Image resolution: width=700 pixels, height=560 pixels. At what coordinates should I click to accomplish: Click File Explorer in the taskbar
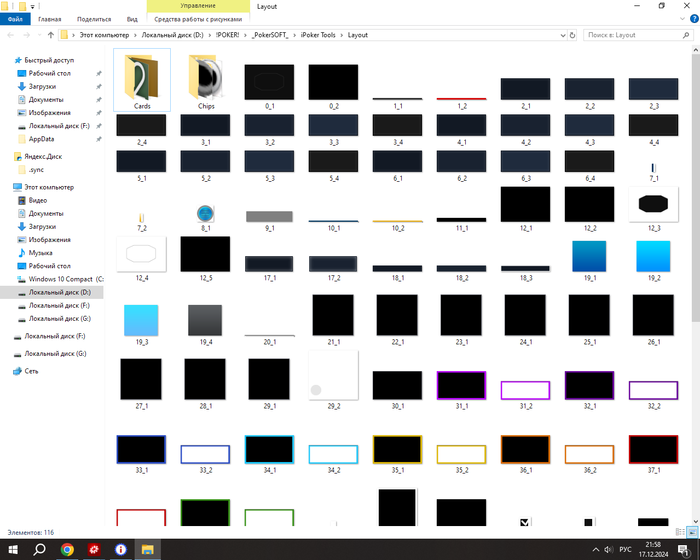click(x=147, y=549)
